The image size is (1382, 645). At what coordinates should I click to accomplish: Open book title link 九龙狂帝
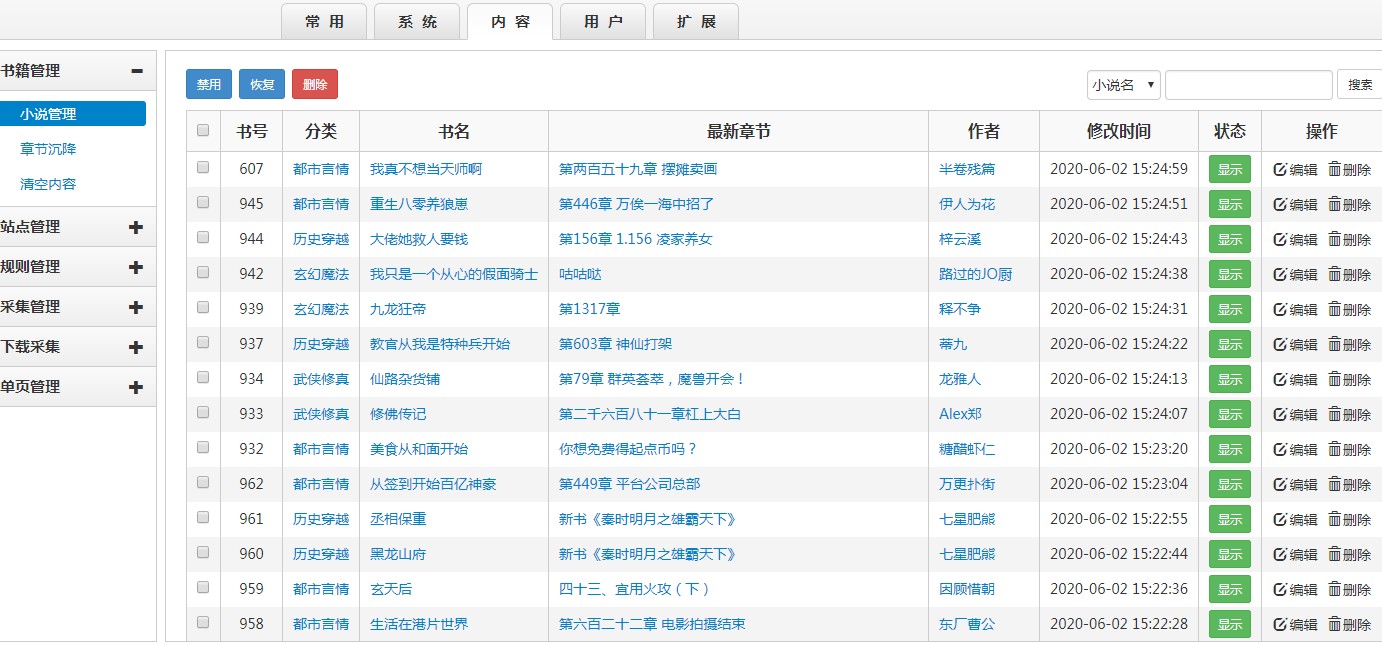pos(398,309)
